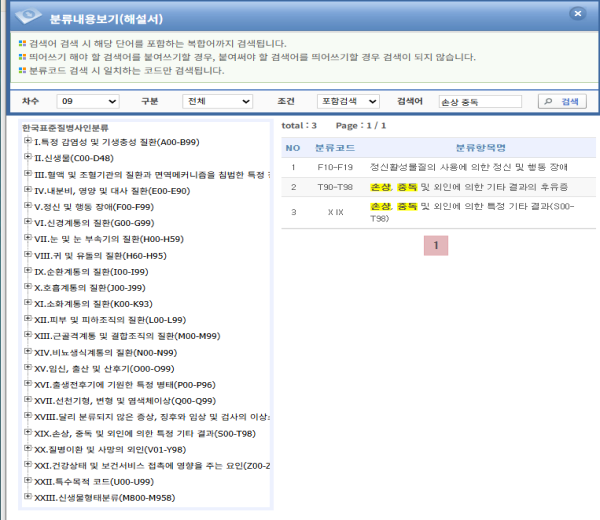Expand chapter XX 질병이환 및 사망의 외인

click(x=28, y=448)
